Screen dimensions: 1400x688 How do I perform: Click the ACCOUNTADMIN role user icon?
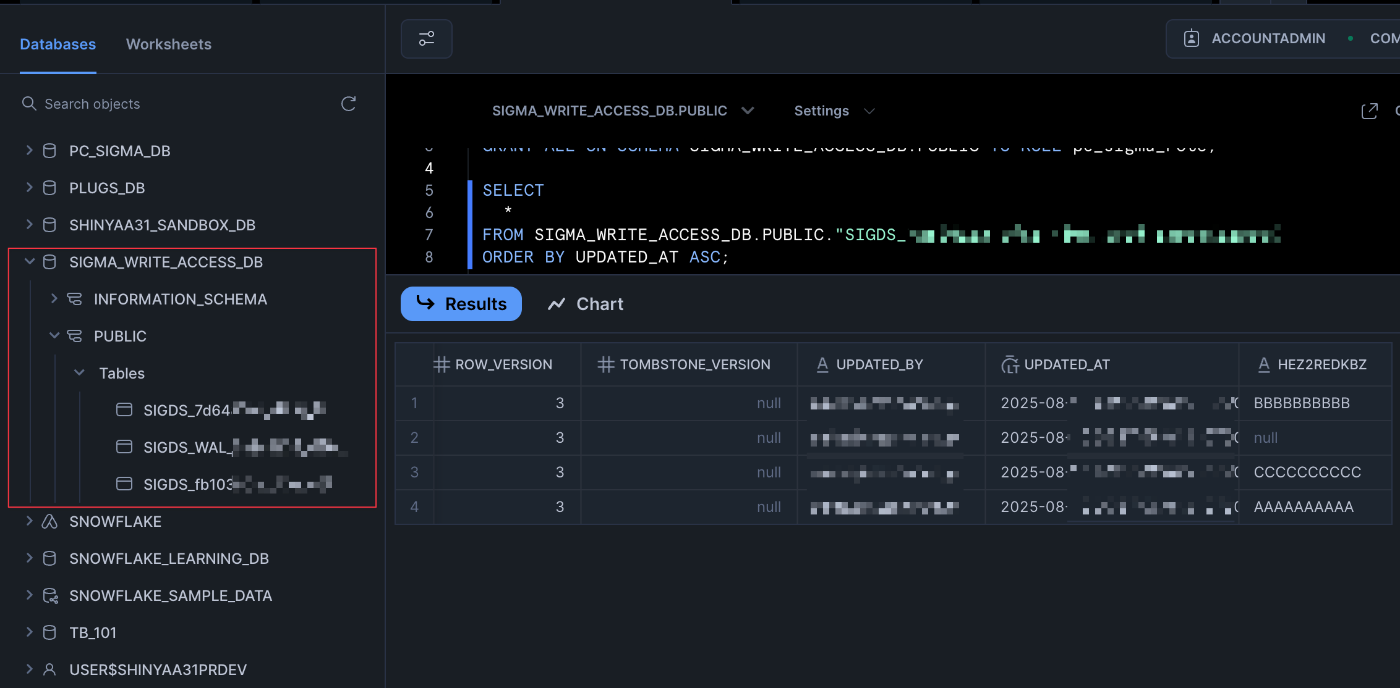pos(1191,38)
